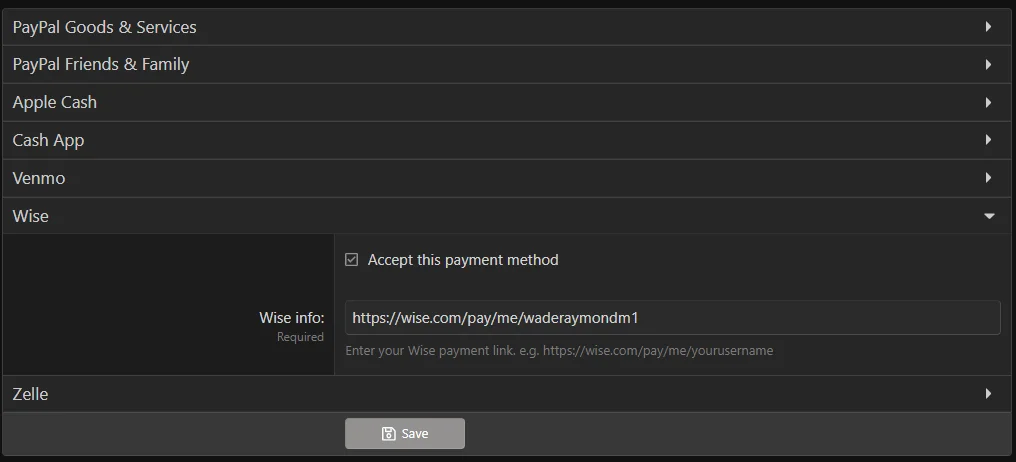Click the Wise header label
The height and width of the screenshot is (462, 1016).
[30, 216]
